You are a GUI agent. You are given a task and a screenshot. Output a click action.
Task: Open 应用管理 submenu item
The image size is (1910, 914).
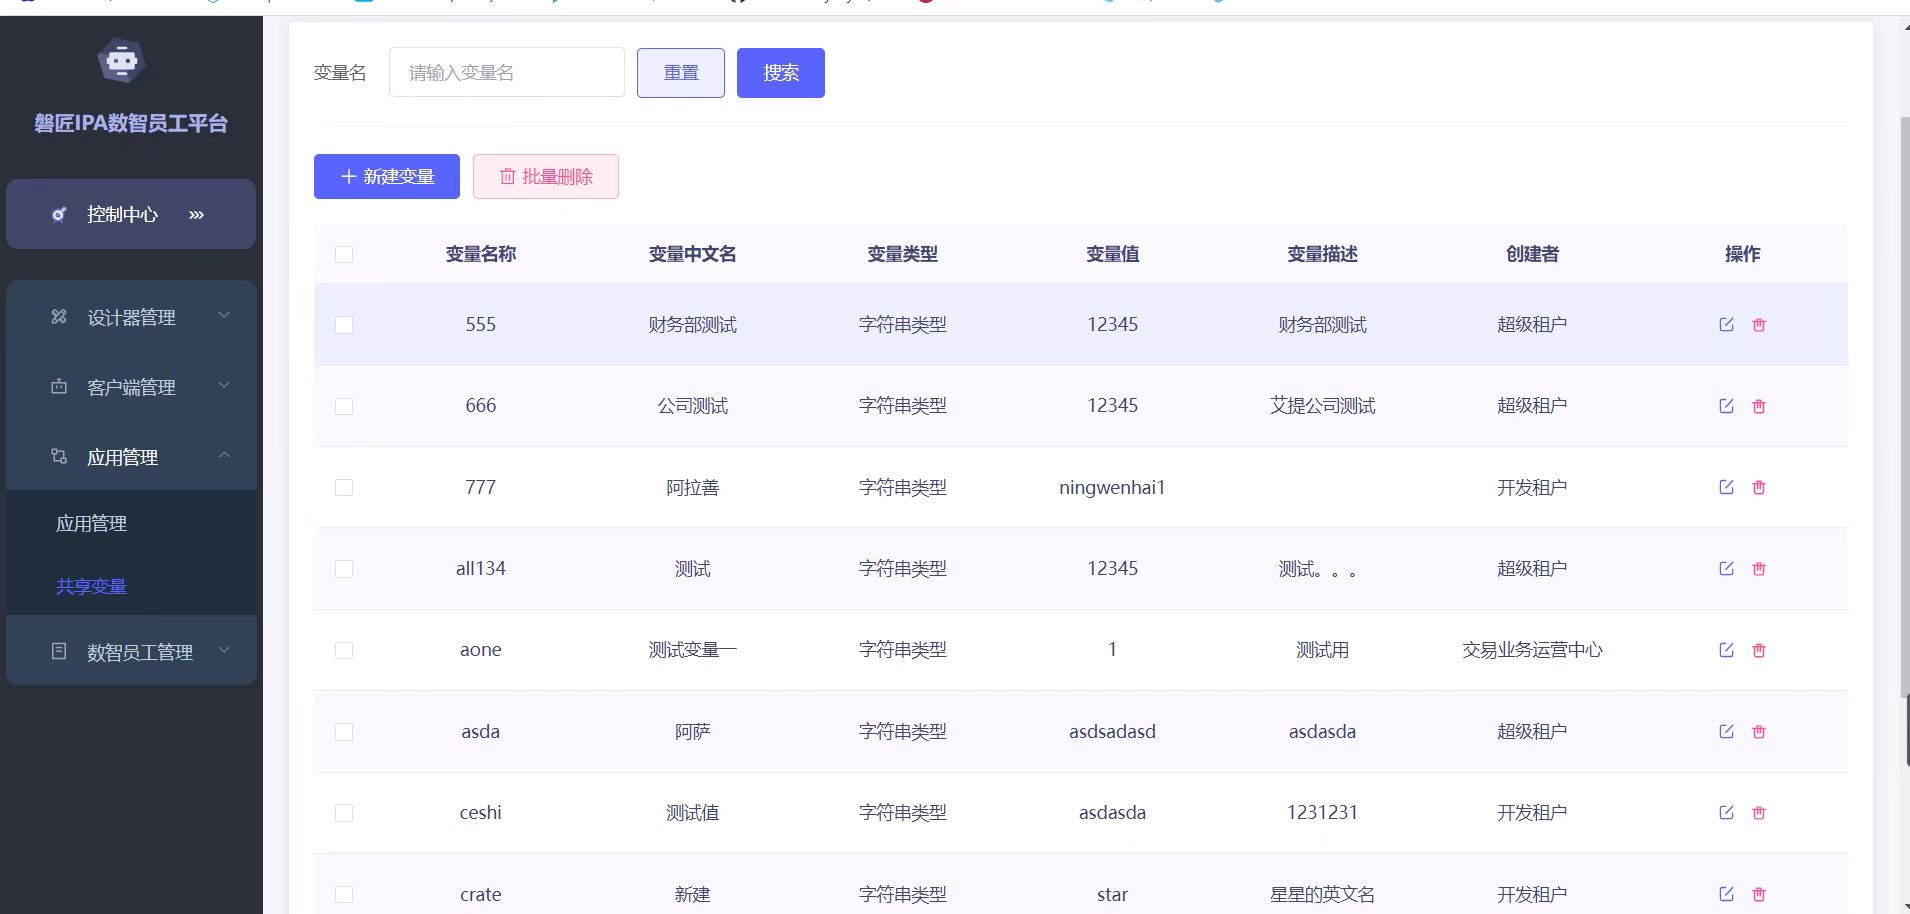click(x=91, y=523)
